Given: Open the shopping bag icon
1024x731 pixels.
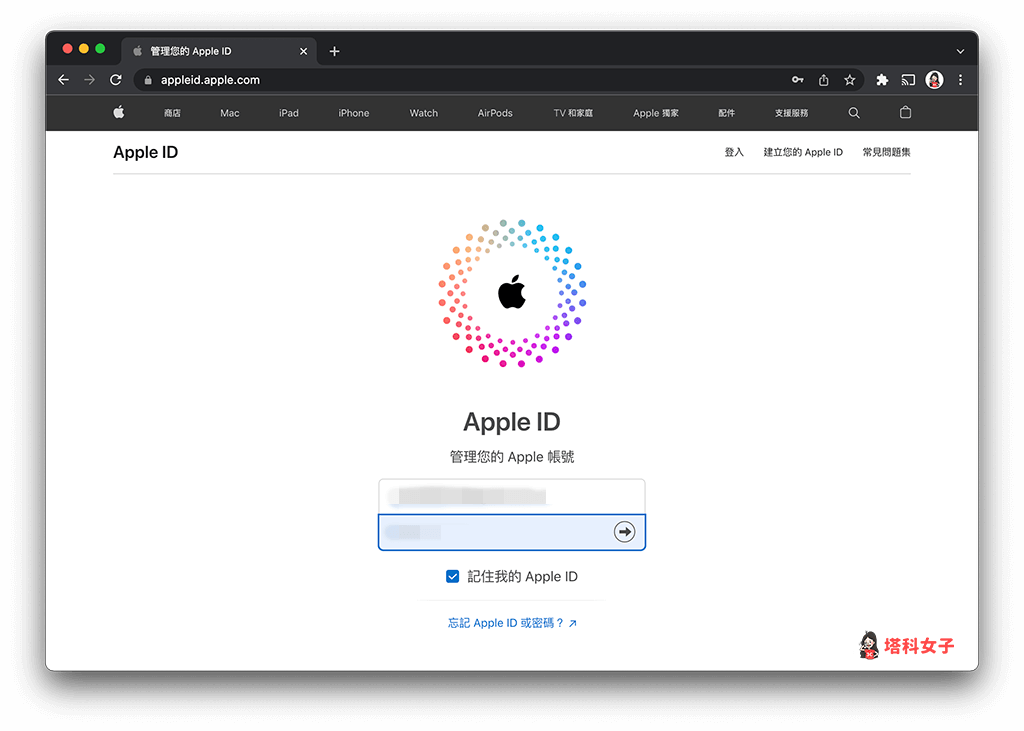Looking at the screenshot, I should [x=905, y=112].
